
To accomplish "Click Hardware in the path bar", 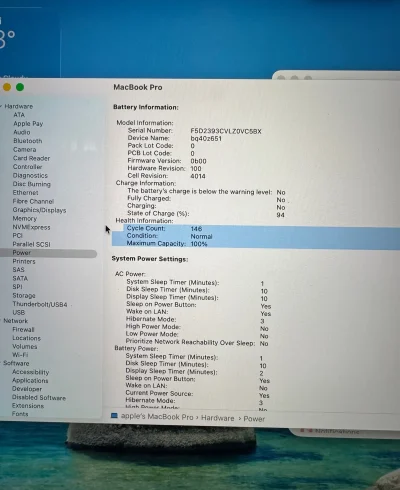I will point(218,418).
